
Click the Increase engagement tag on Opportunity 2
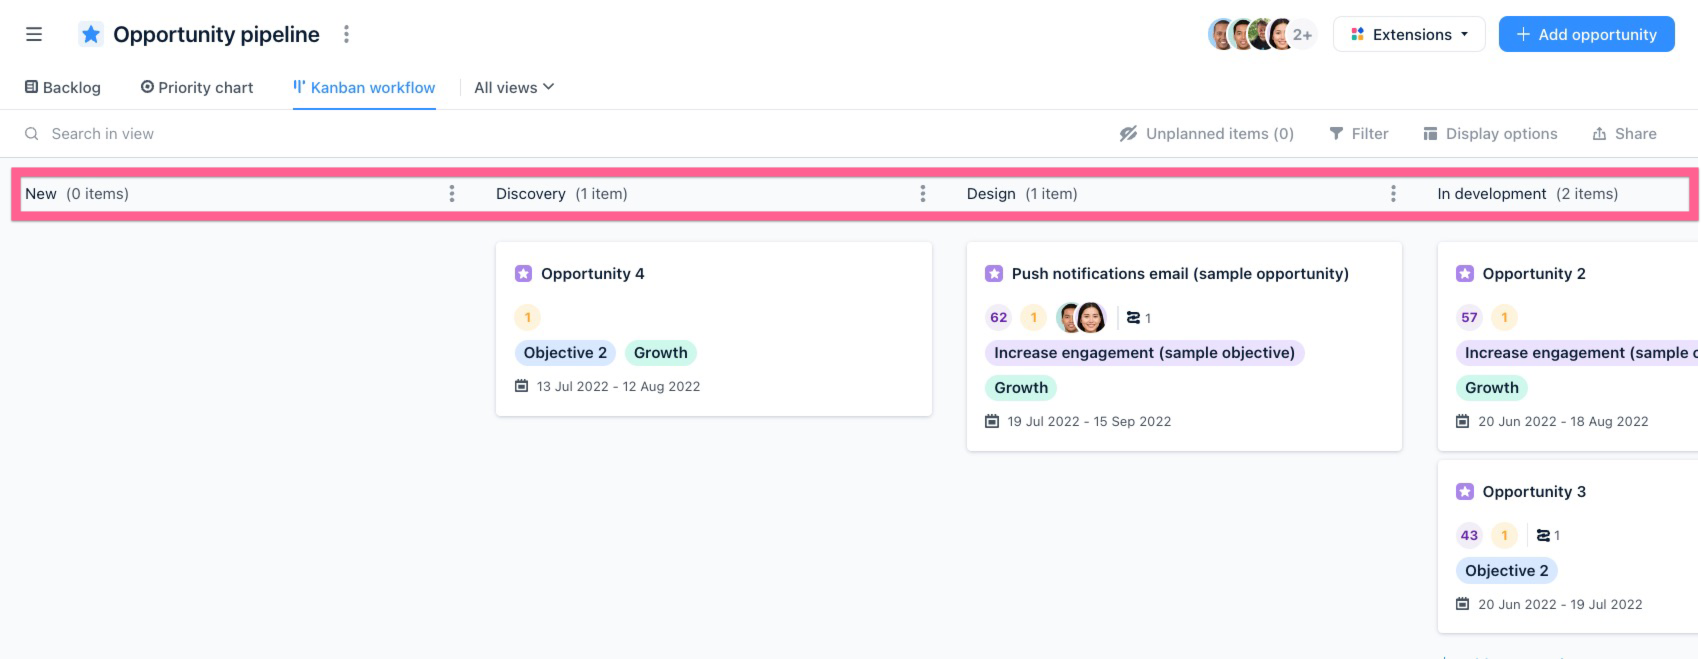1578,353
